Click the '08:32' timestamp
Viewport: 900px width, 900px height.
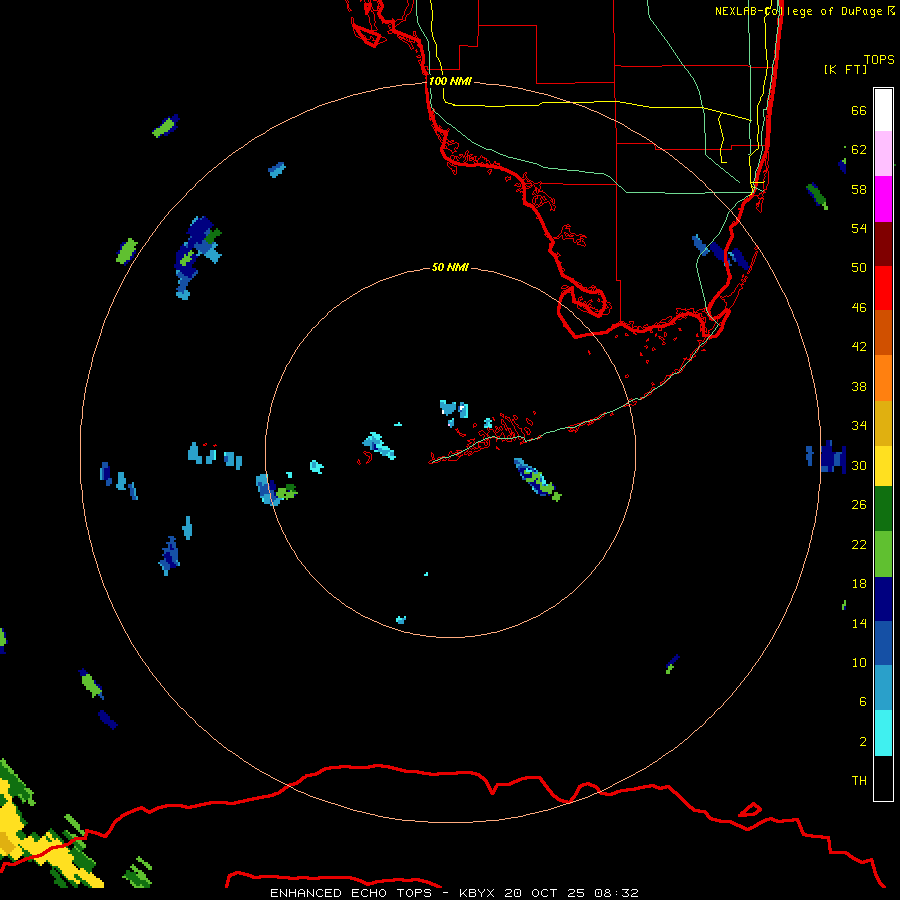(x=616, y=893)
